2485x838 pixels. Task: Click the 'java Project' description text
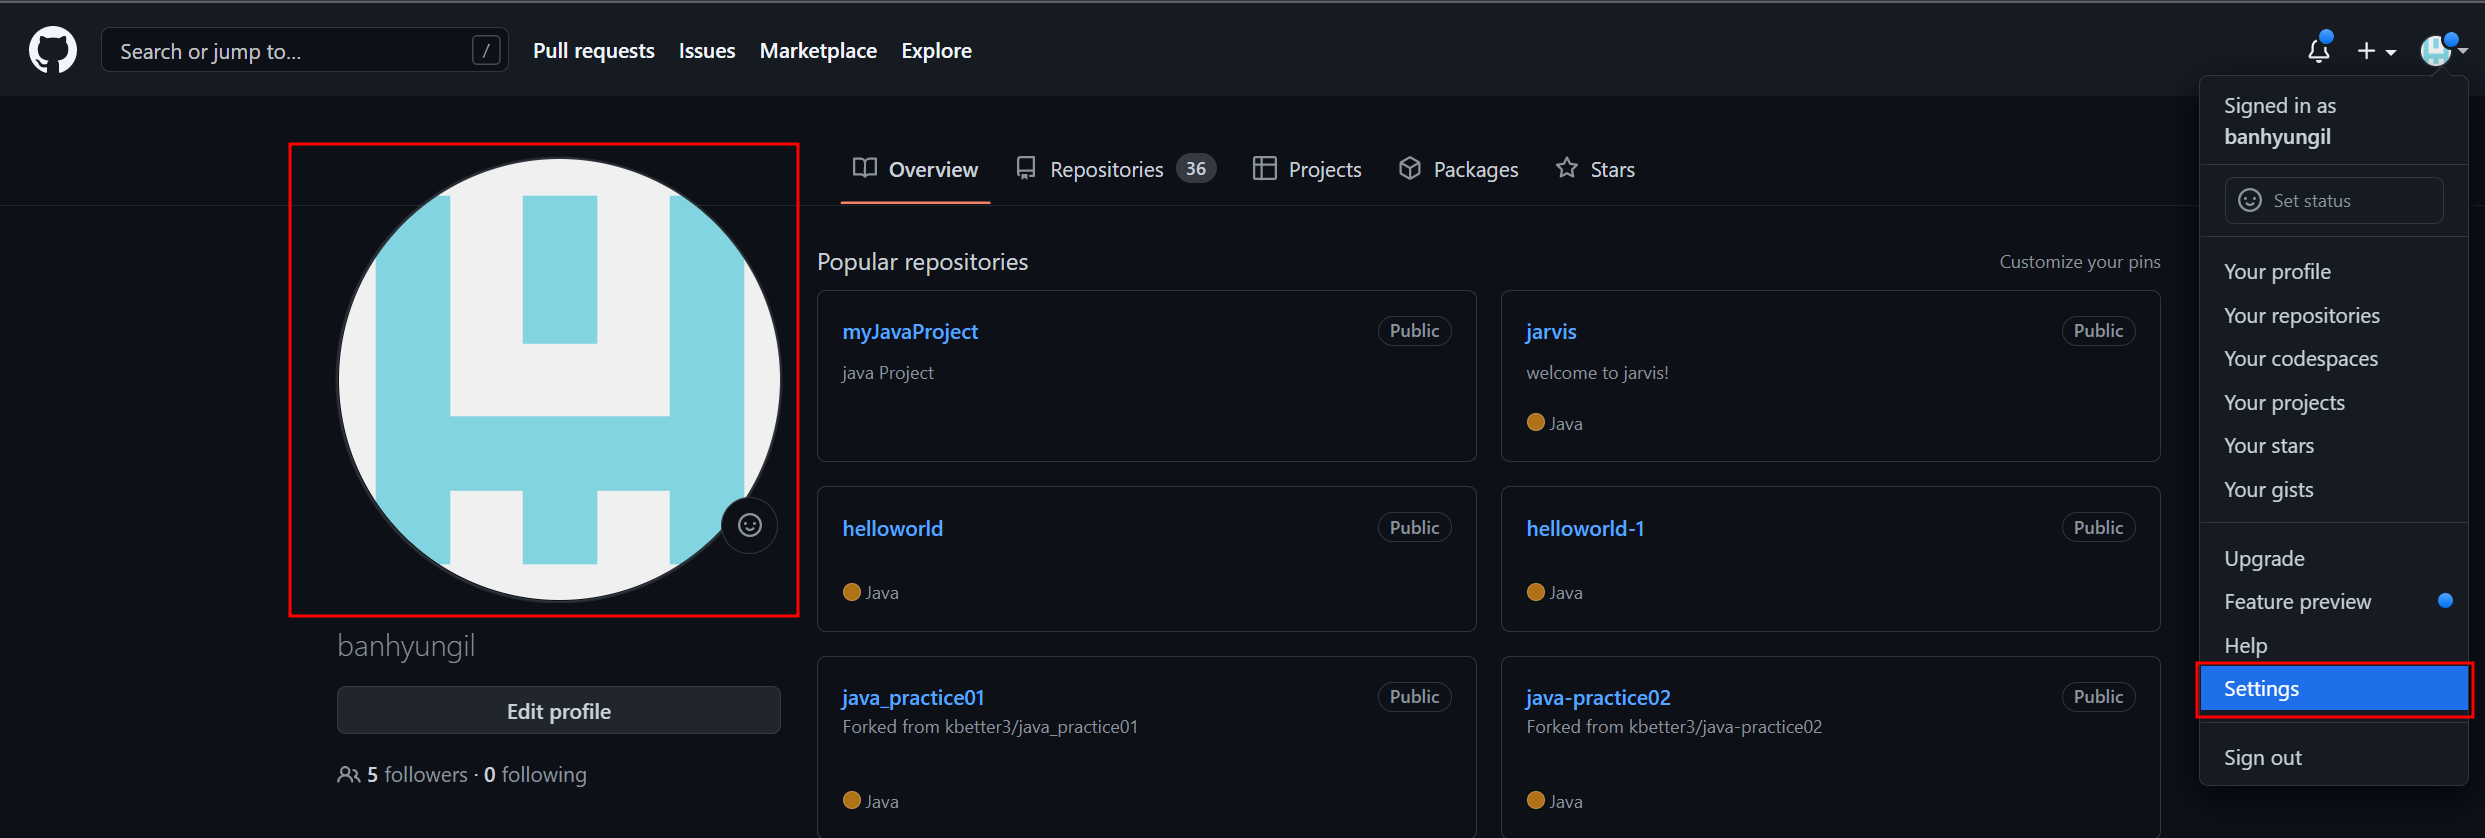pyautogui.click(x=888, y=373)
